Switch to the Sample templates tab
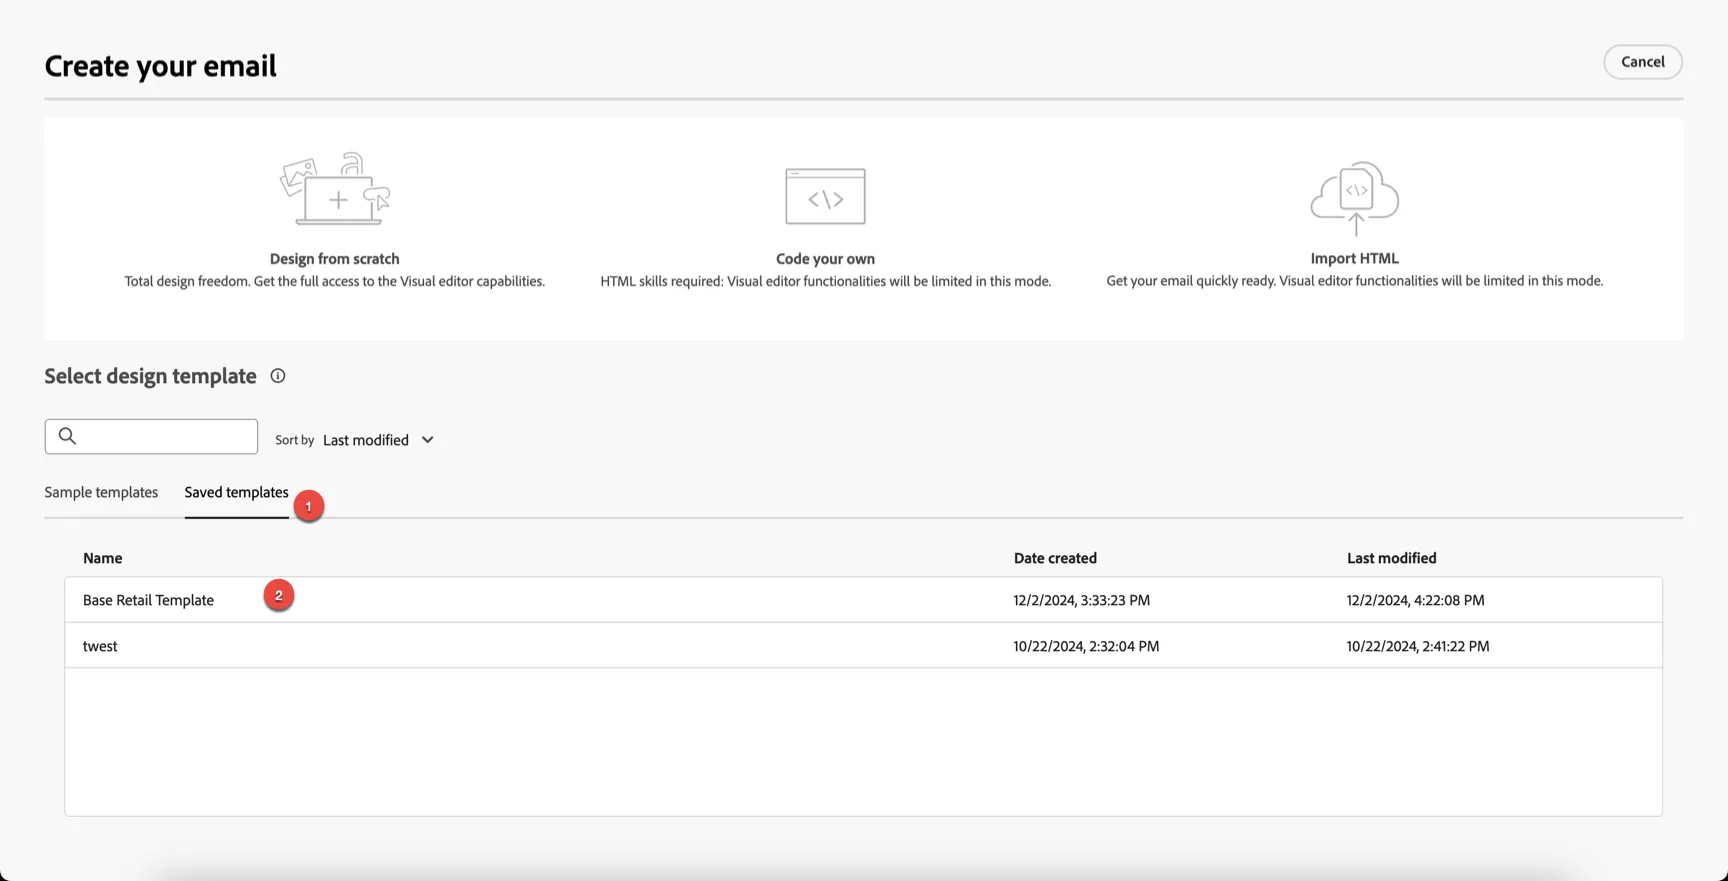Screen dimensions: 1728x881 coord(101,492)
